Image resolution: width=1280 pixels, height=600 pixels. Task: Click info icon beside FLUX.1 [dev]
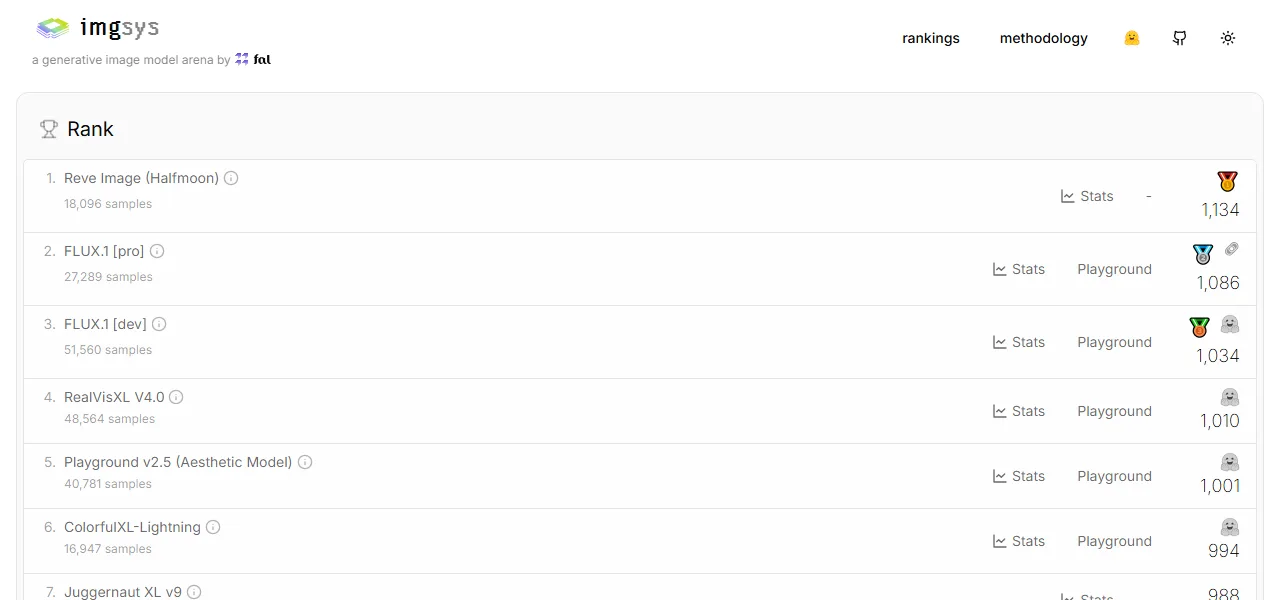click(x=159, y=324)
